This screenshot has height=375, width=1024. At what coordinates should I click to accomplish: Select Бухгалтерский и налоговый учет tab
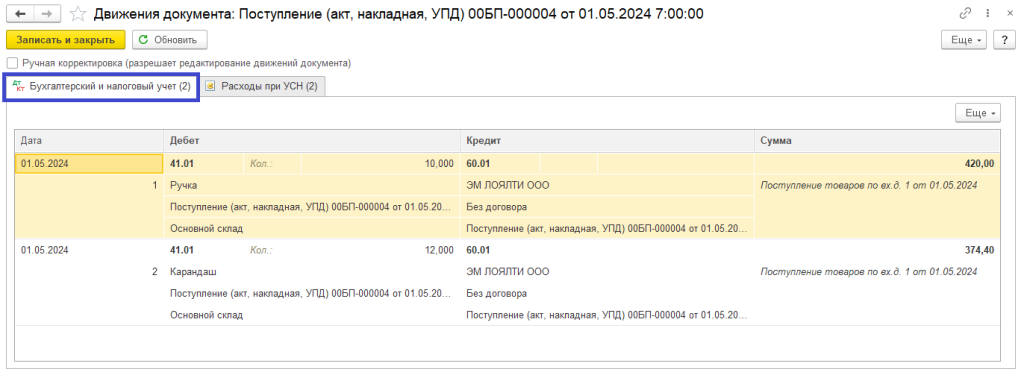[102, 87]
